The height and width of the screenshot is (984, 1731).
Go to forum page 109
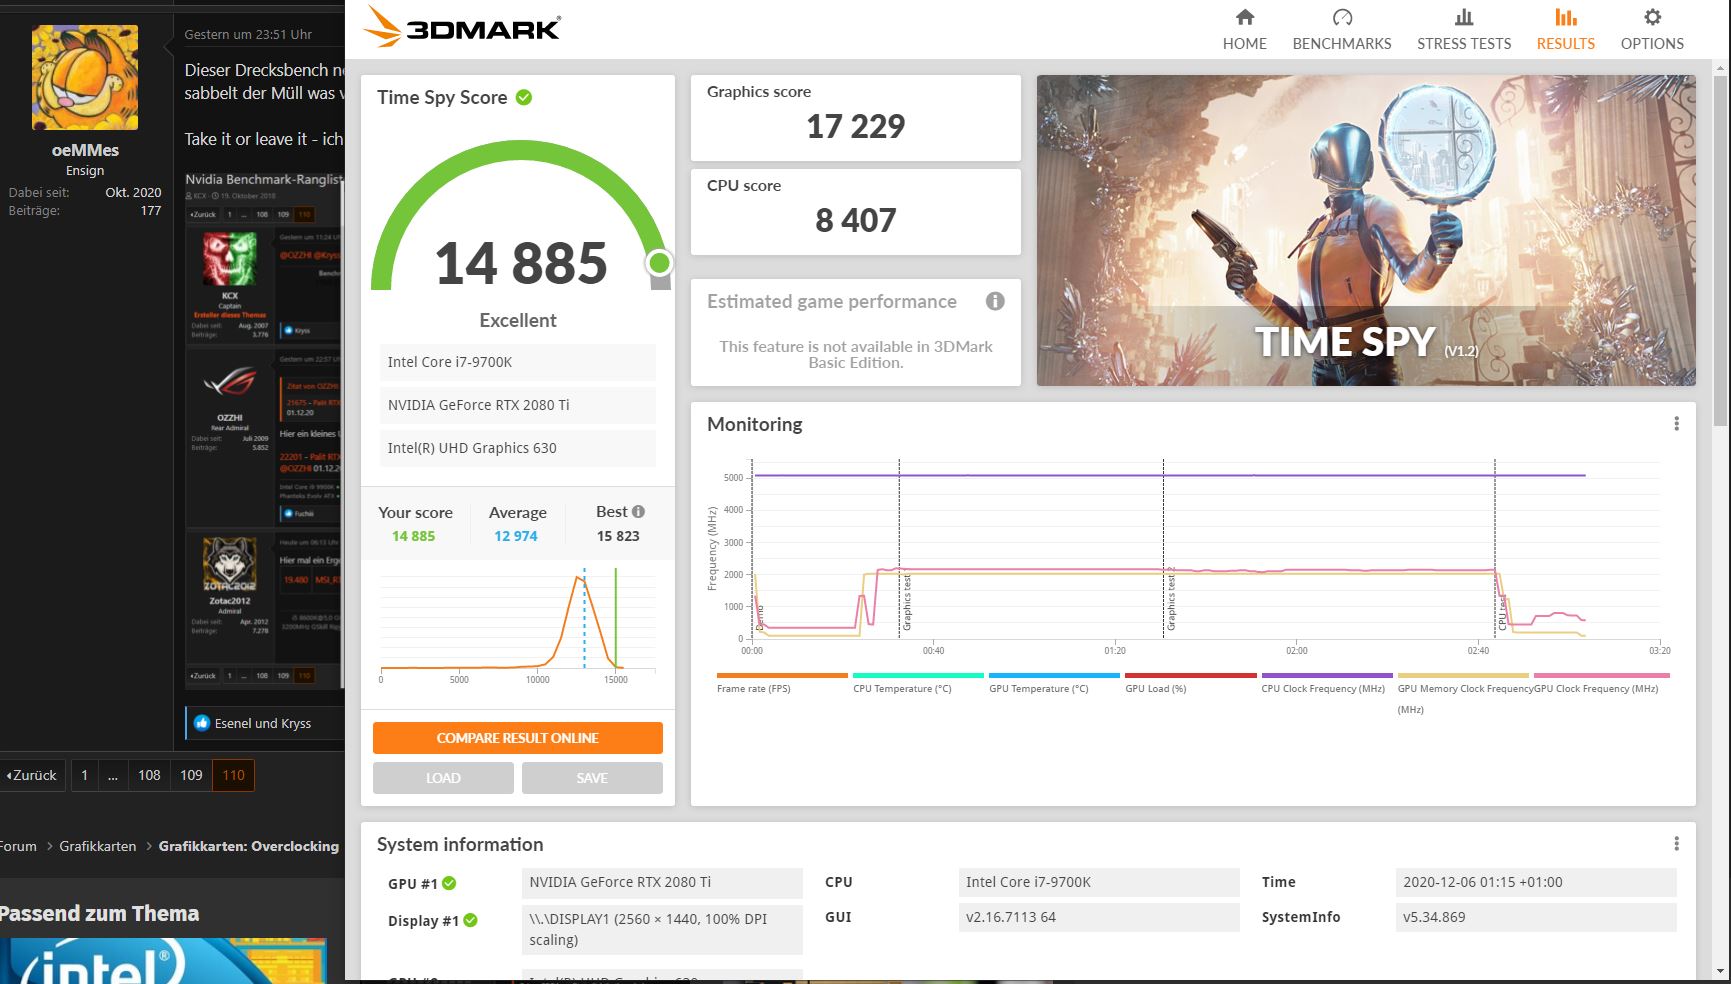click(191, 775)
